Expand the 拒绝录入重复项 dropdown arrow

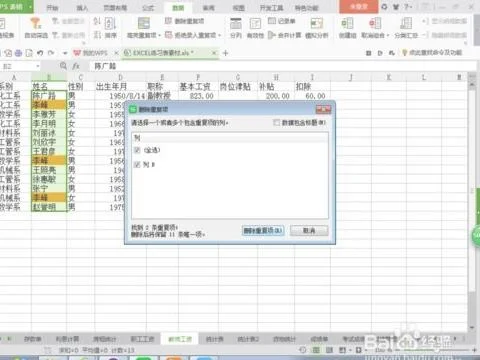(x=220, y=35)
